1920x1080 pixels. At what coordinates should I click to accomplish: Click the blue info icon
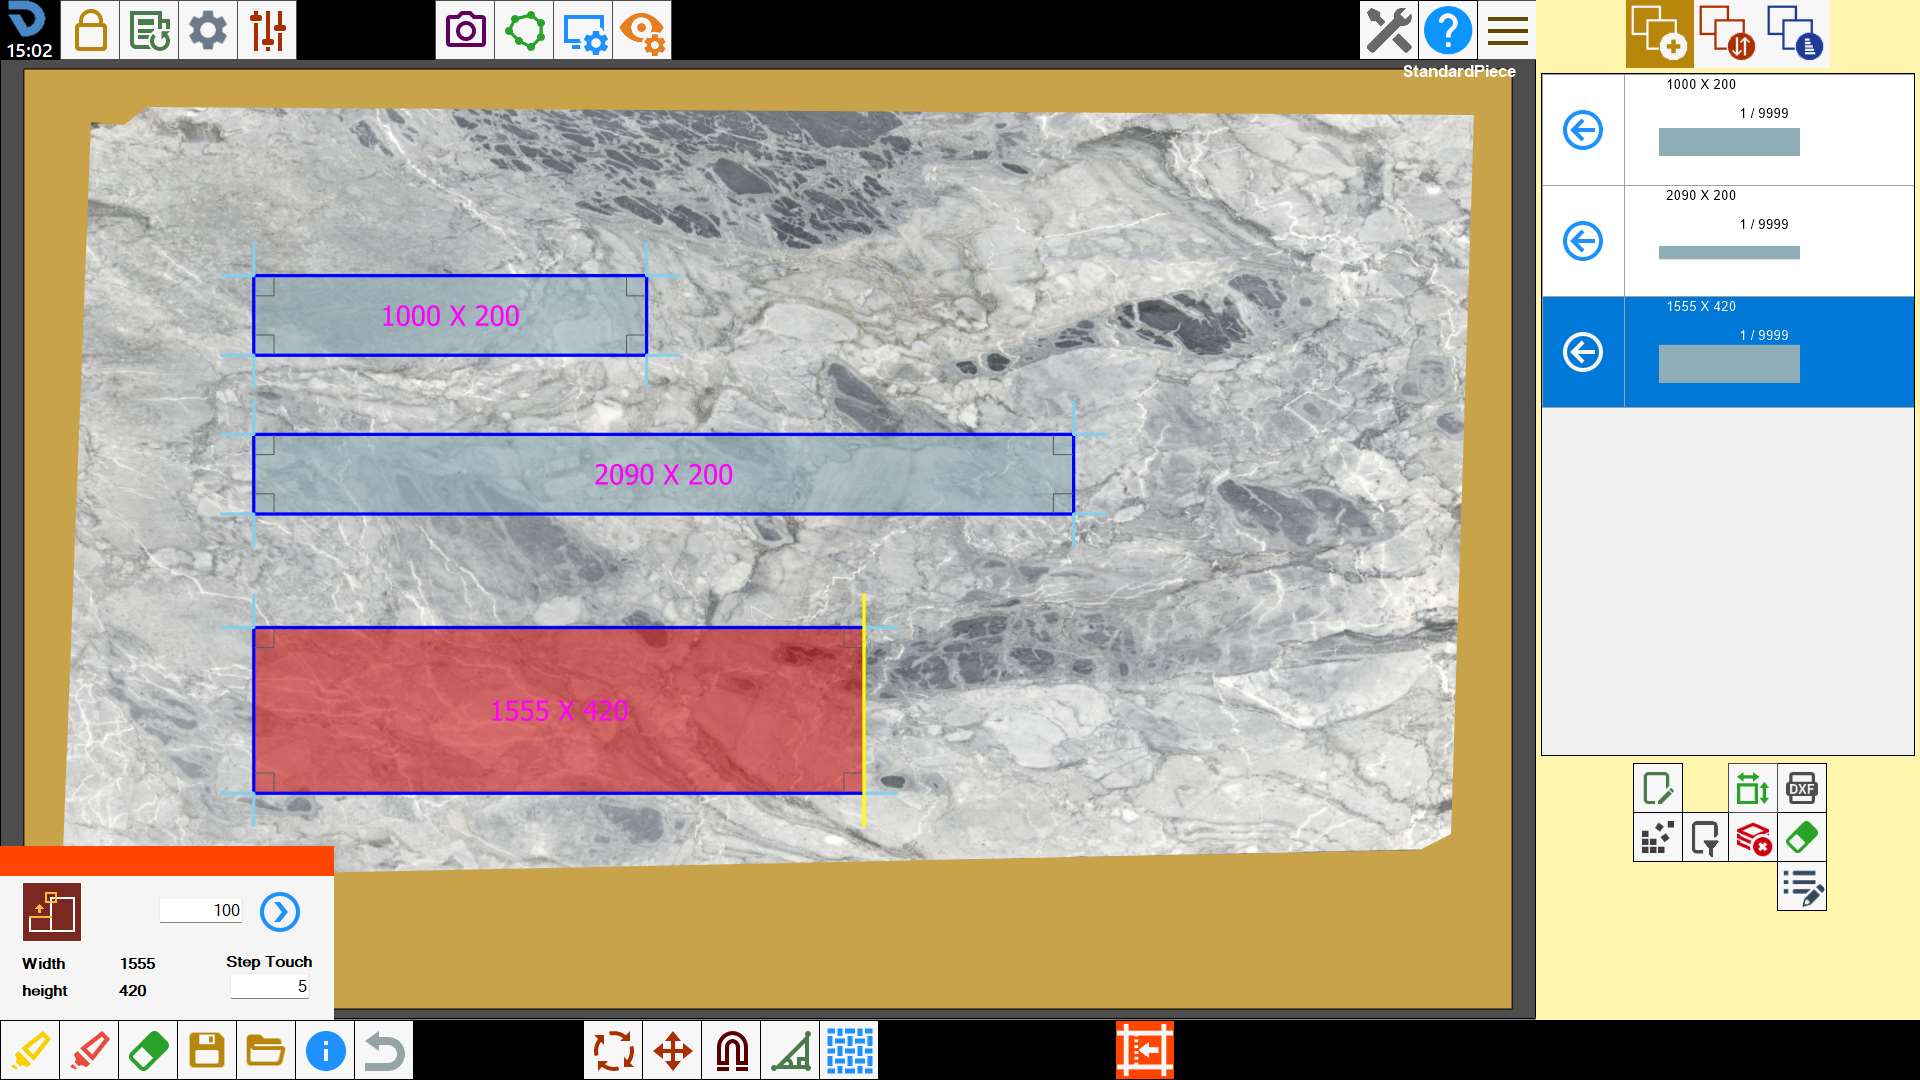[325, 1051]
